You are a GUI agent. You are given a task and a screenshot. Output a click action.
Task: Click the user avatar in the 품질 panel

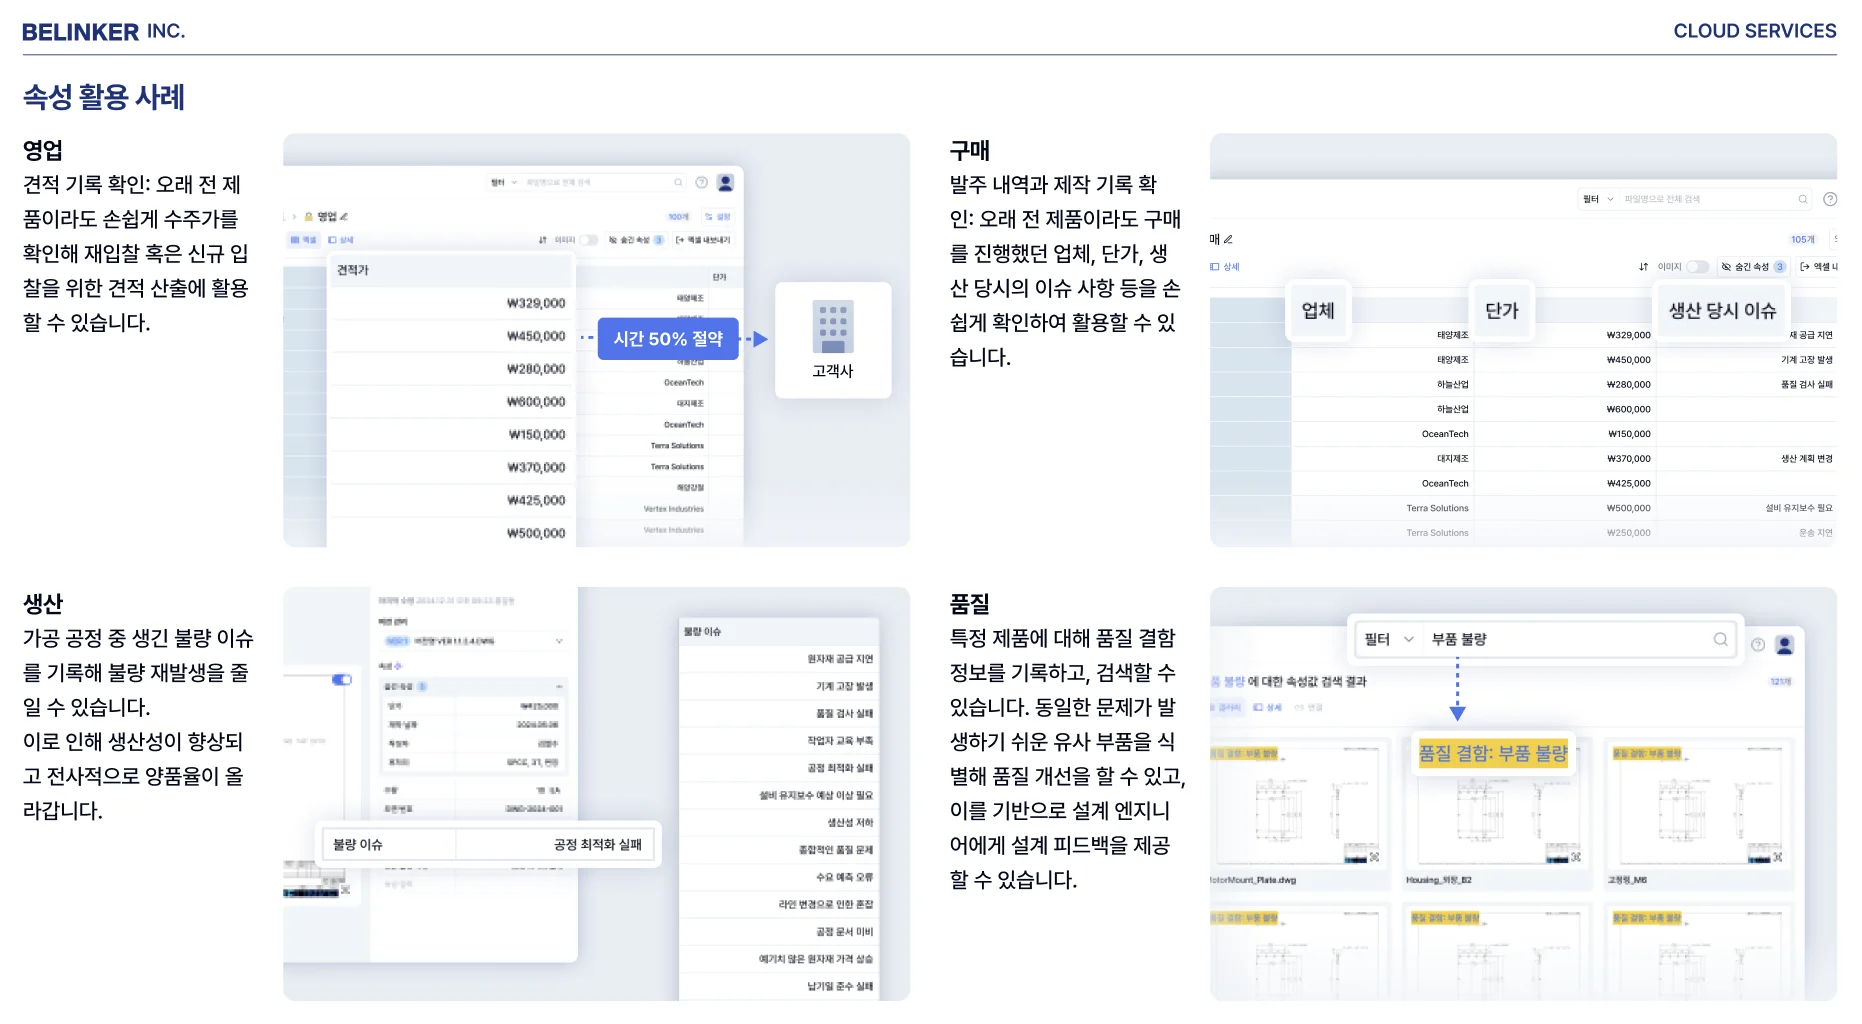(1784, 645)
